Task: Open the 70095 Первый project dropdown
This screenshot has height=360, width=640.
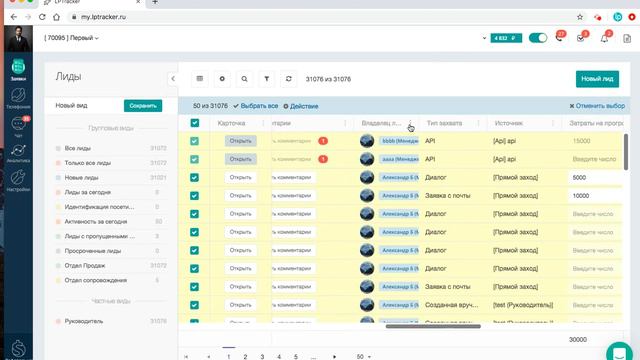Action: (71, 38)
